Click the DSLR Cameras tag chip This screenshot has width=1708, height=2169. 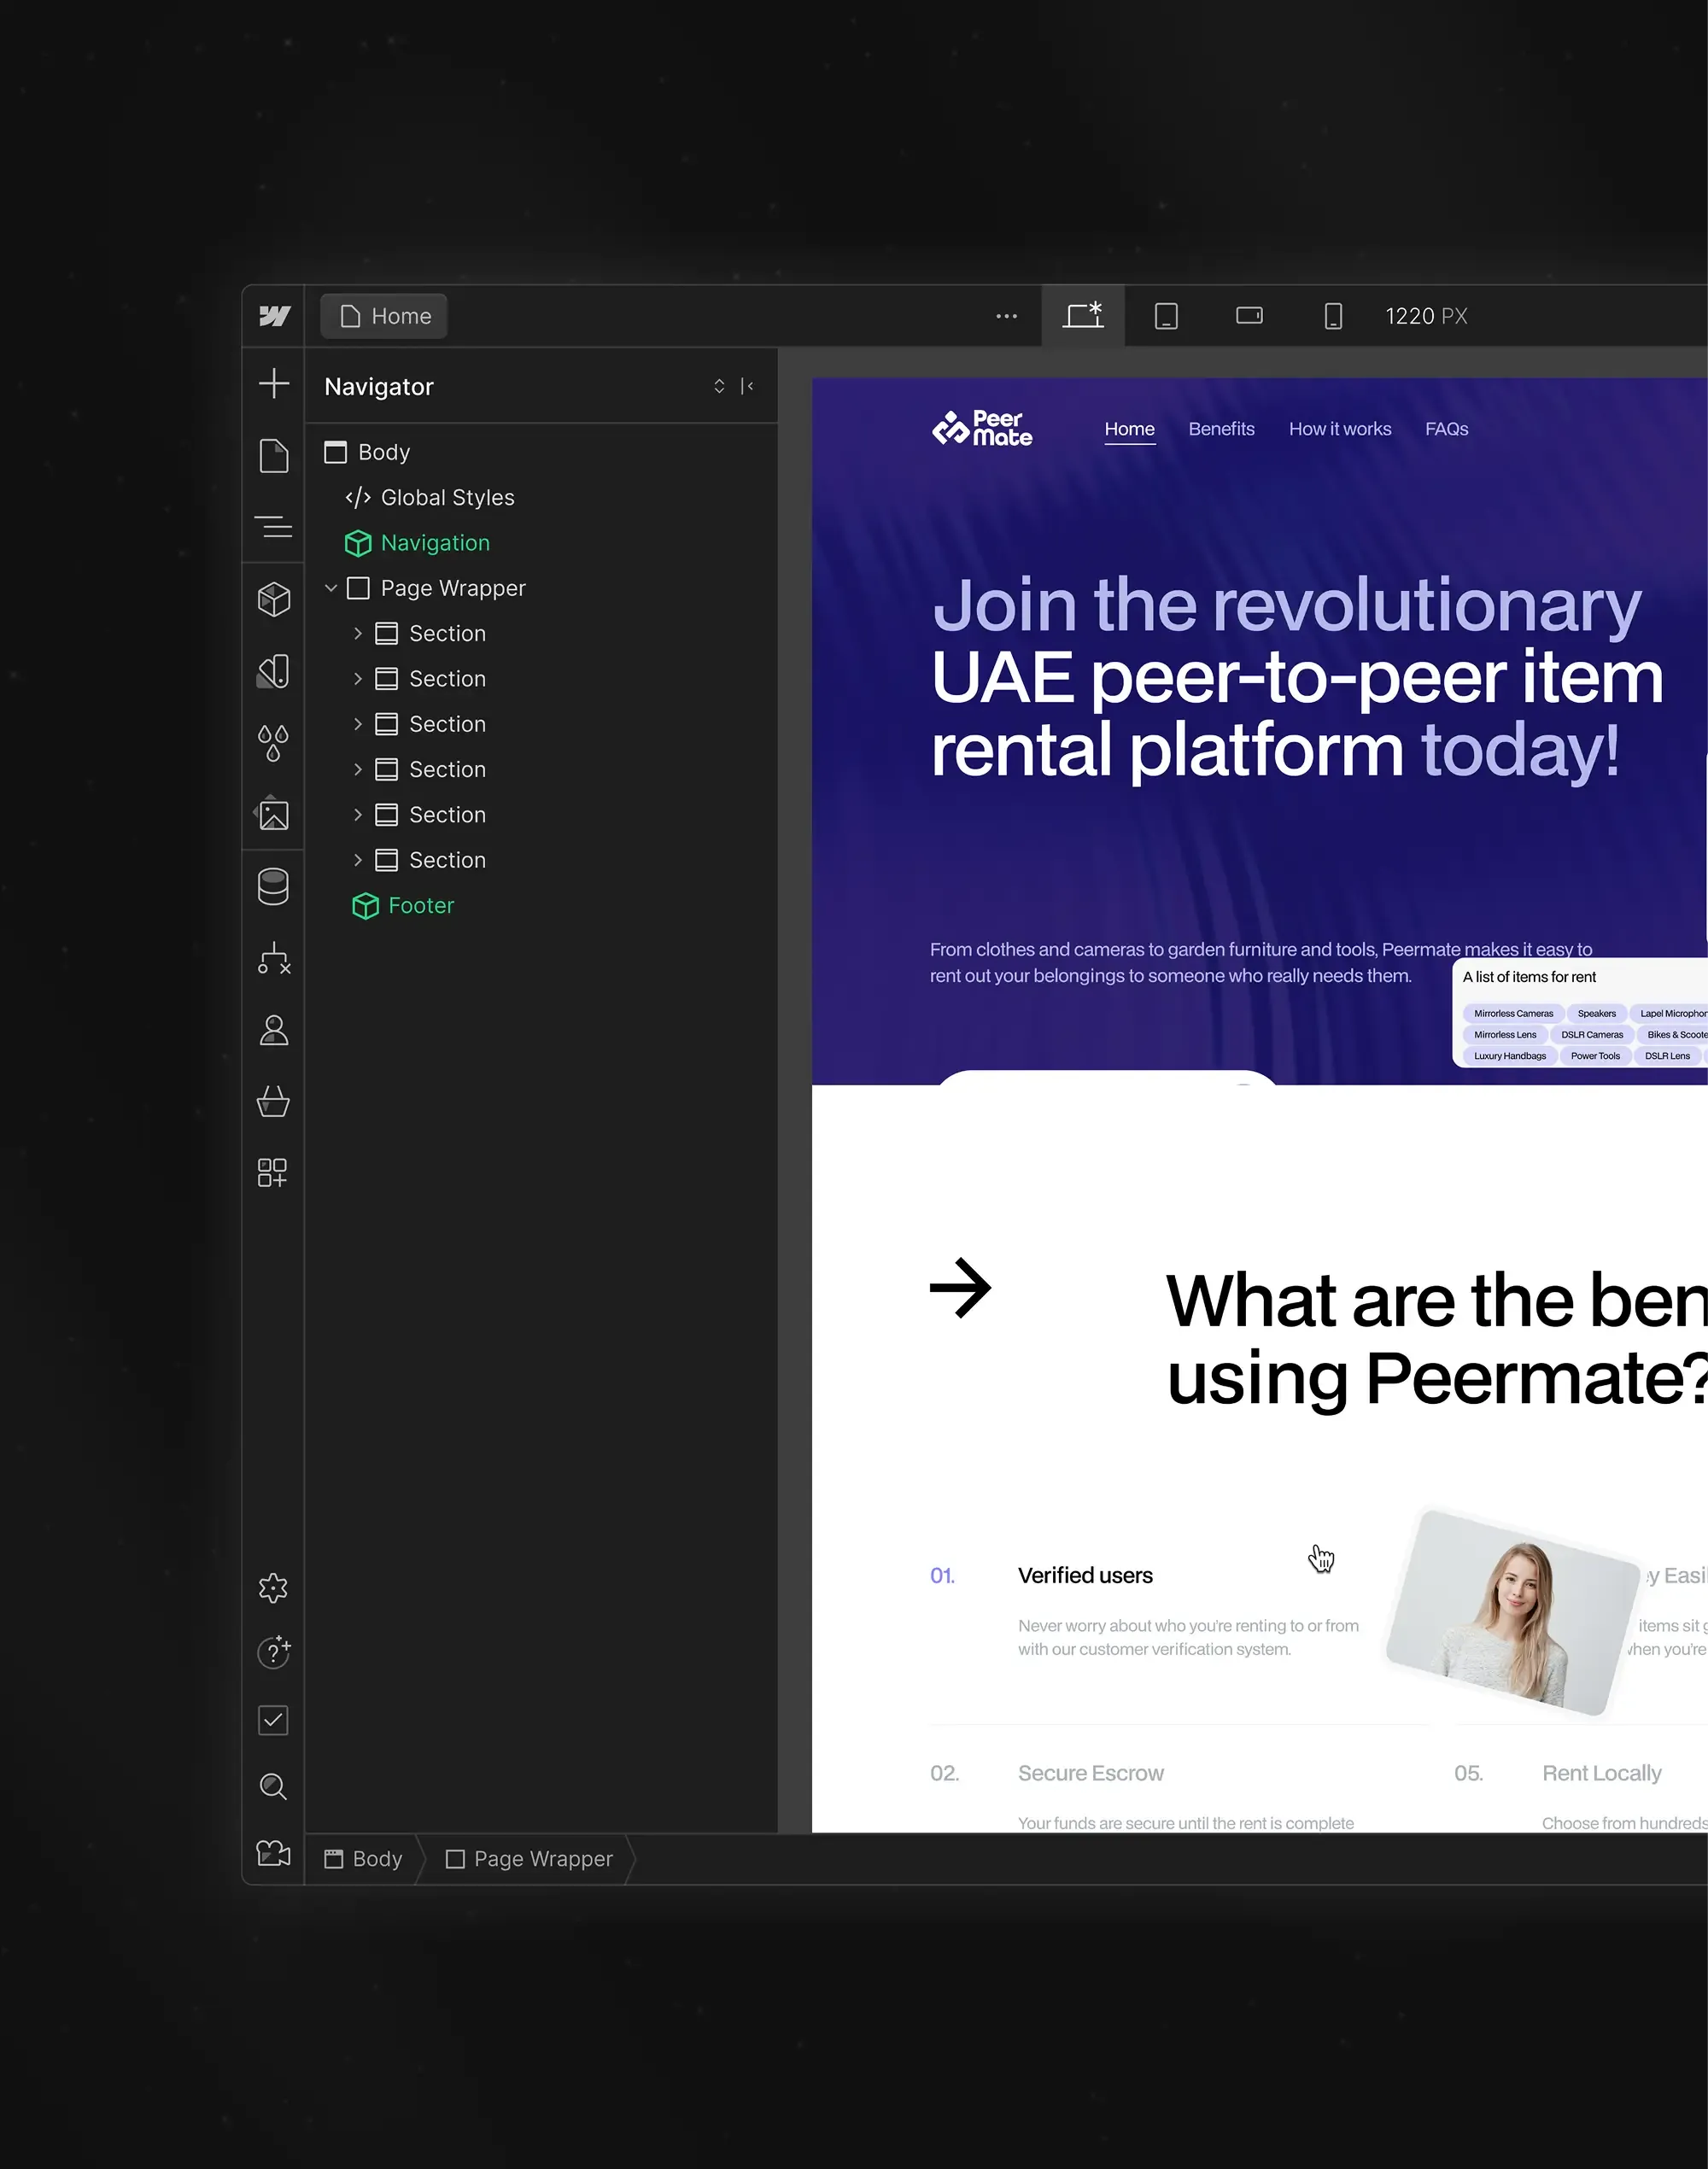1592,1035
